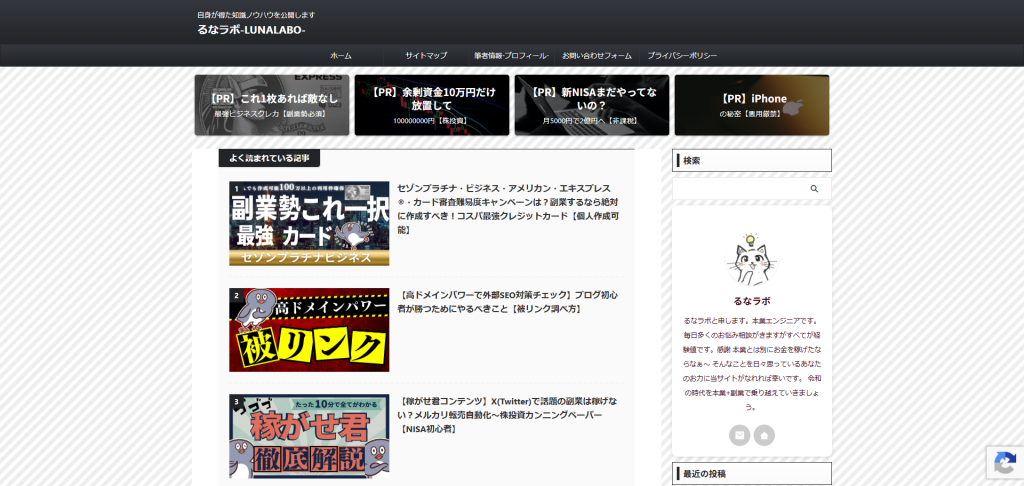Viewport: 1024px width, 486px height.
Task: Open お問い合わせフォーム menu item
Action: tap(597, 56)
